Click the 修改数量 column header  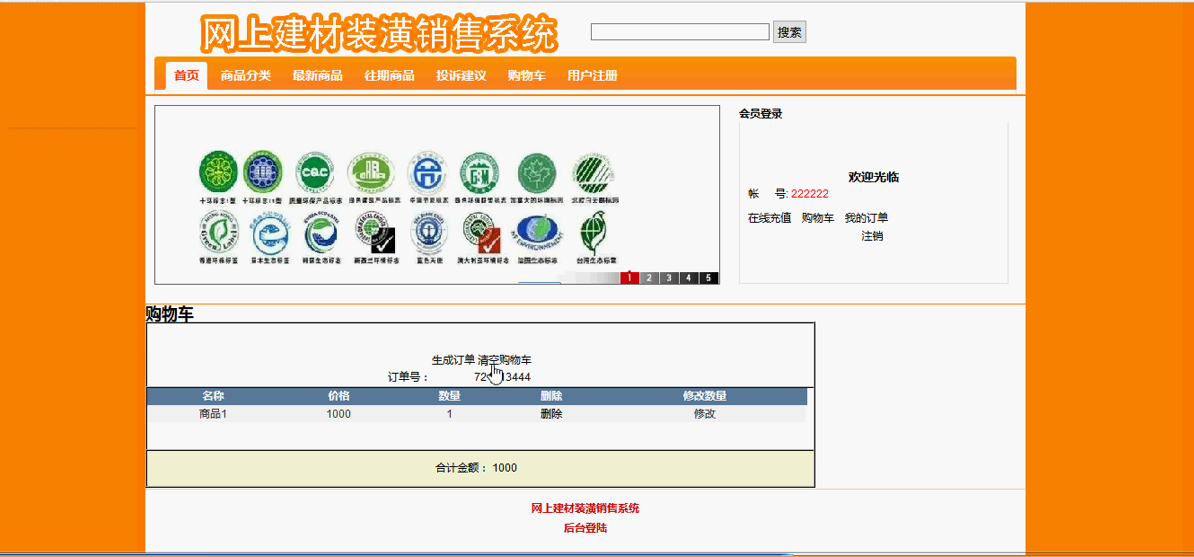[704, 395]
